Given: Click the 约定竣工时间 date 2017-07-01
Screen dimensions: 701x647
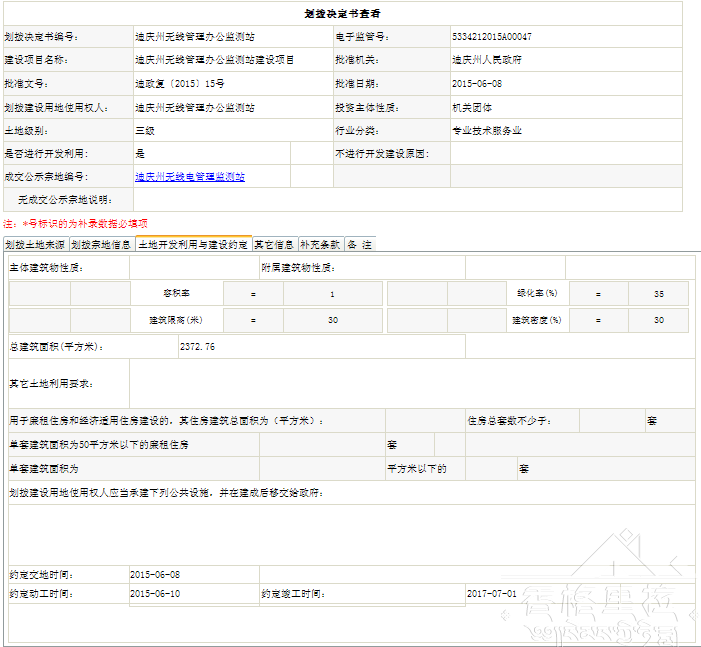Looking at the screenshot, I should click(492, 593).
